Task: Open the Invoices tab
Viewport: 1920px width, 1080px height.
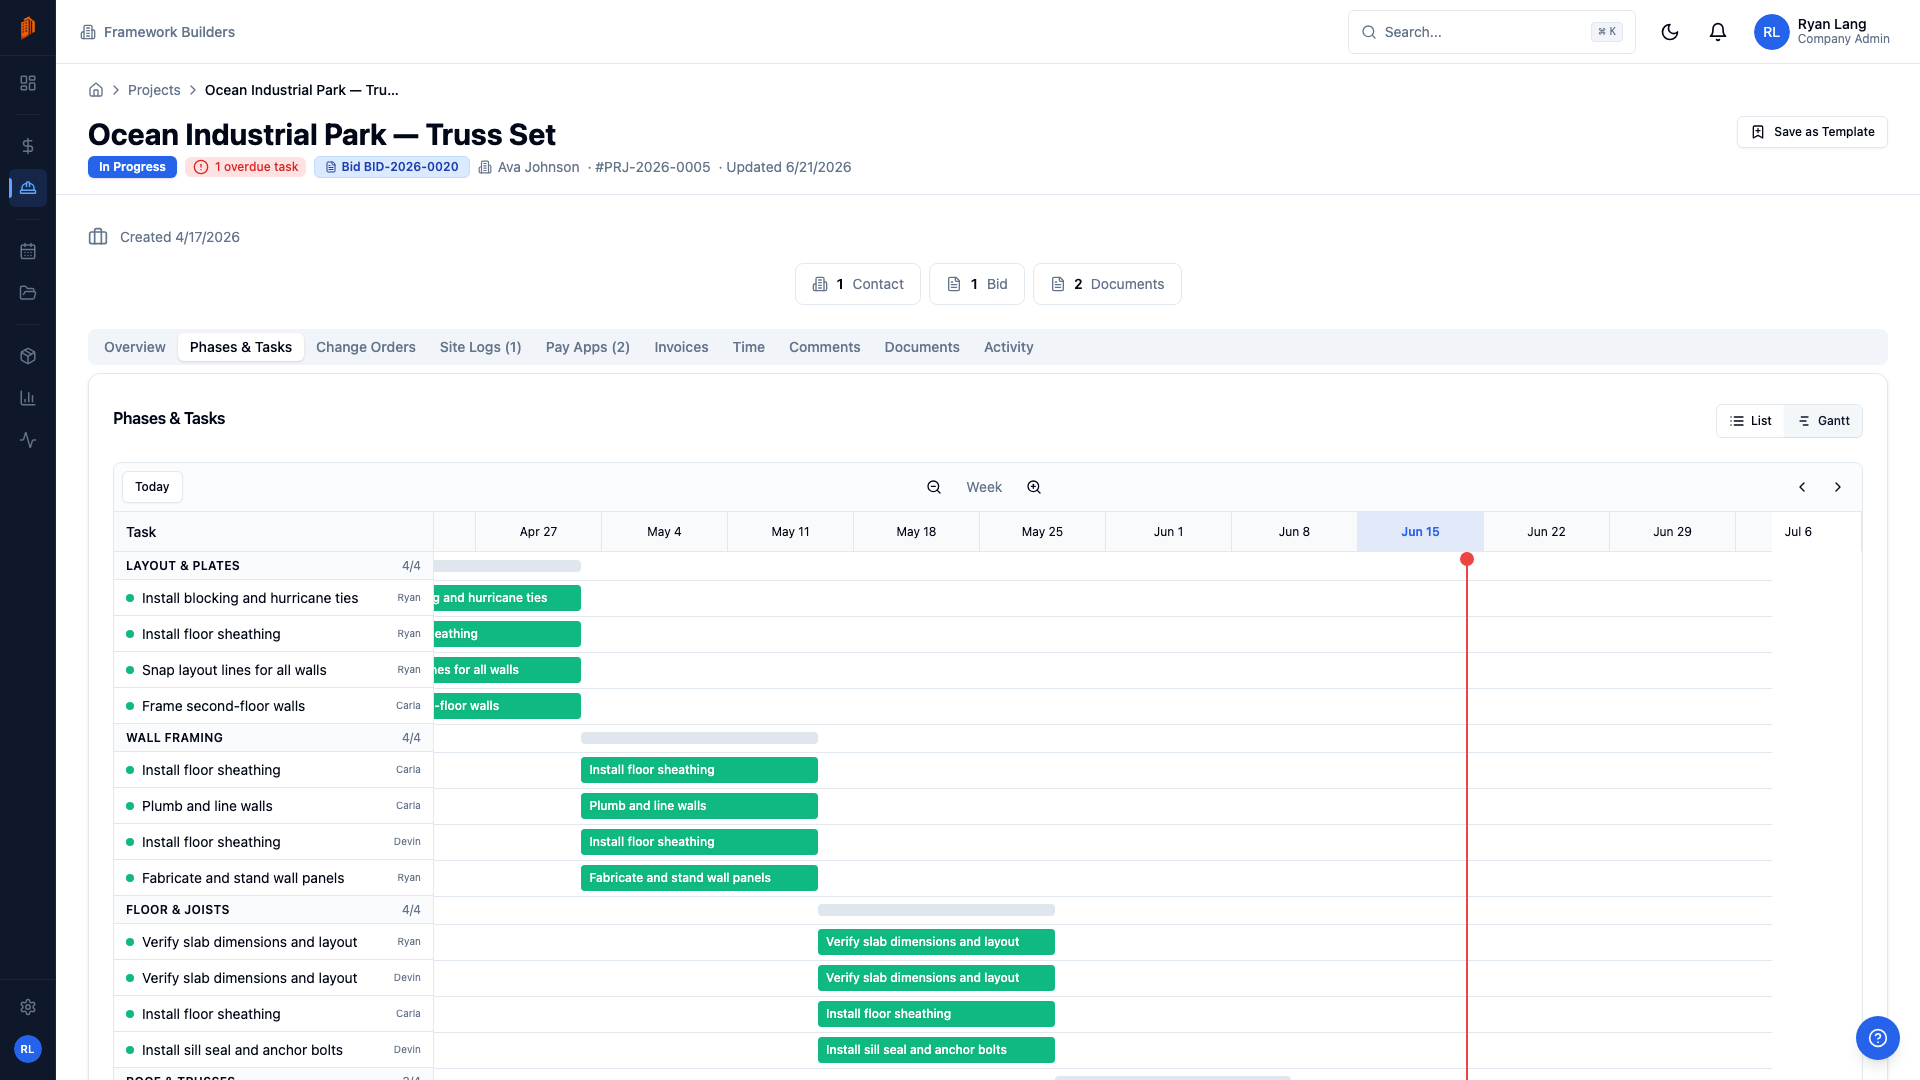Action: pyautogui.click(x=682, y=347)
